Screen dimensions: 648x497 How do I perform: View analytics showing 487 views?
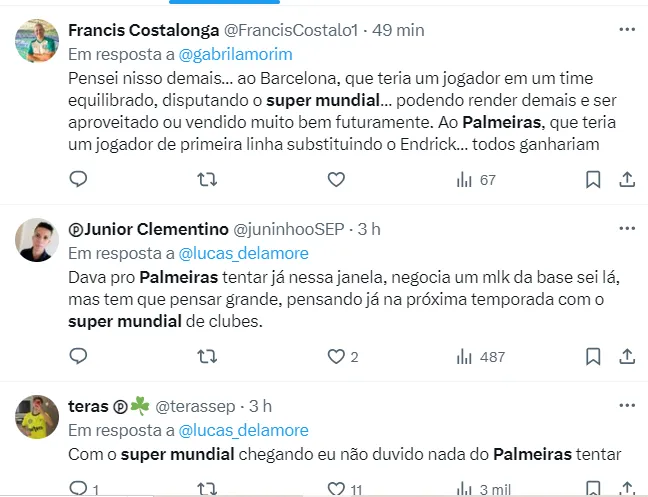pyautogui.click(x=480, y=356)
